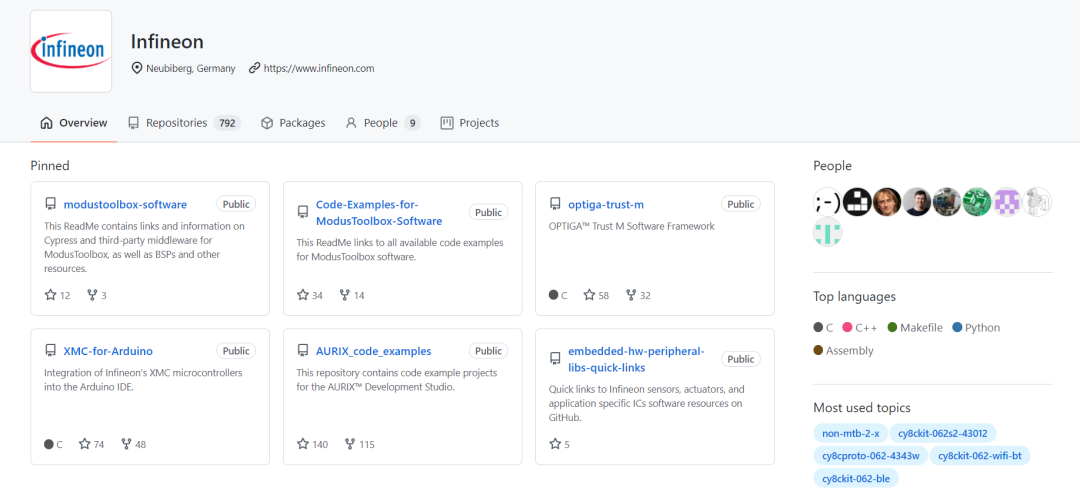
Task: Visit the https://www.infineon.com website link
Action: [319, 68]
